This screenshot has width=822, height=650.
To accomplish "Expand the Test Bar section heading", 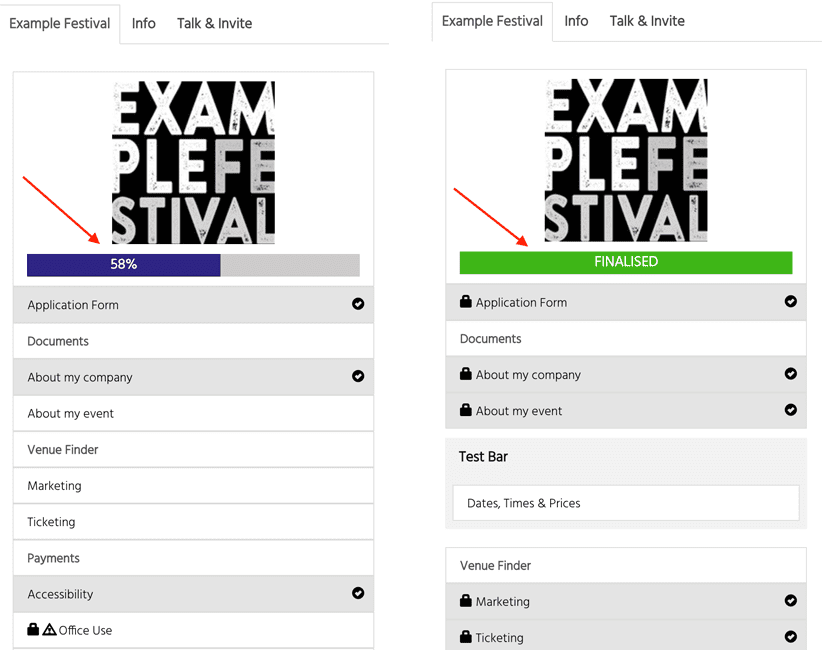I will (483, 457).
